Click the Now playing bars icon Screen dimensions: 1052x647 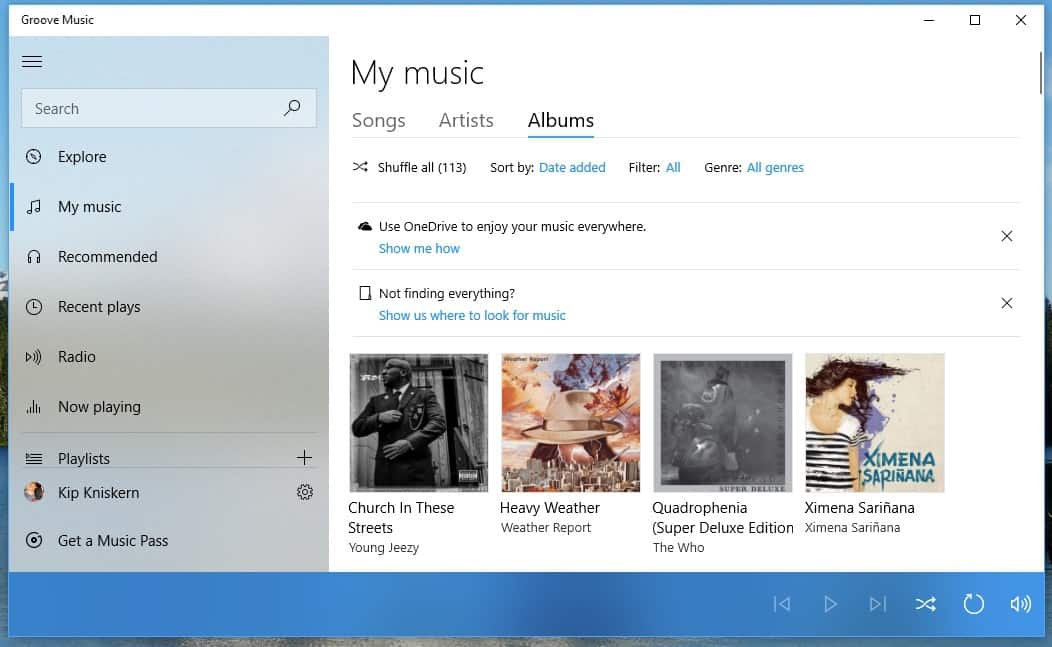34,407
